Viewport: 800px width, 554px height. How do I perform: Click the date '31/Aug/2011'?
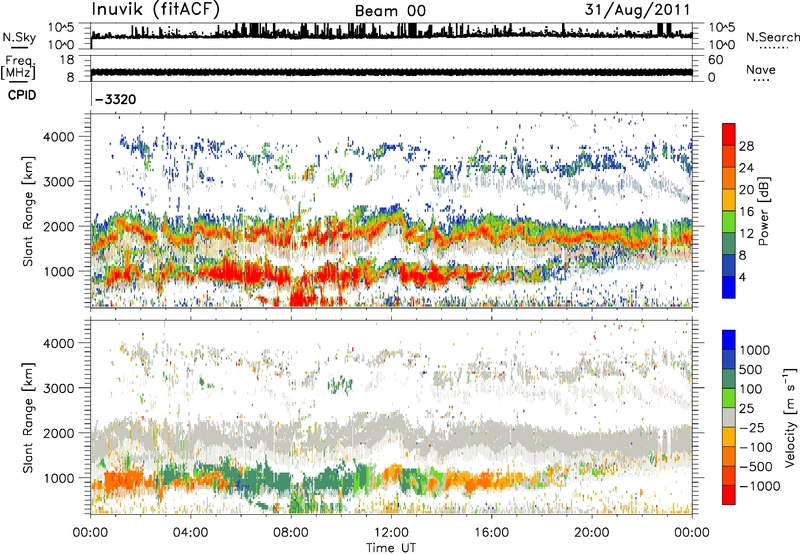[637, 9]
